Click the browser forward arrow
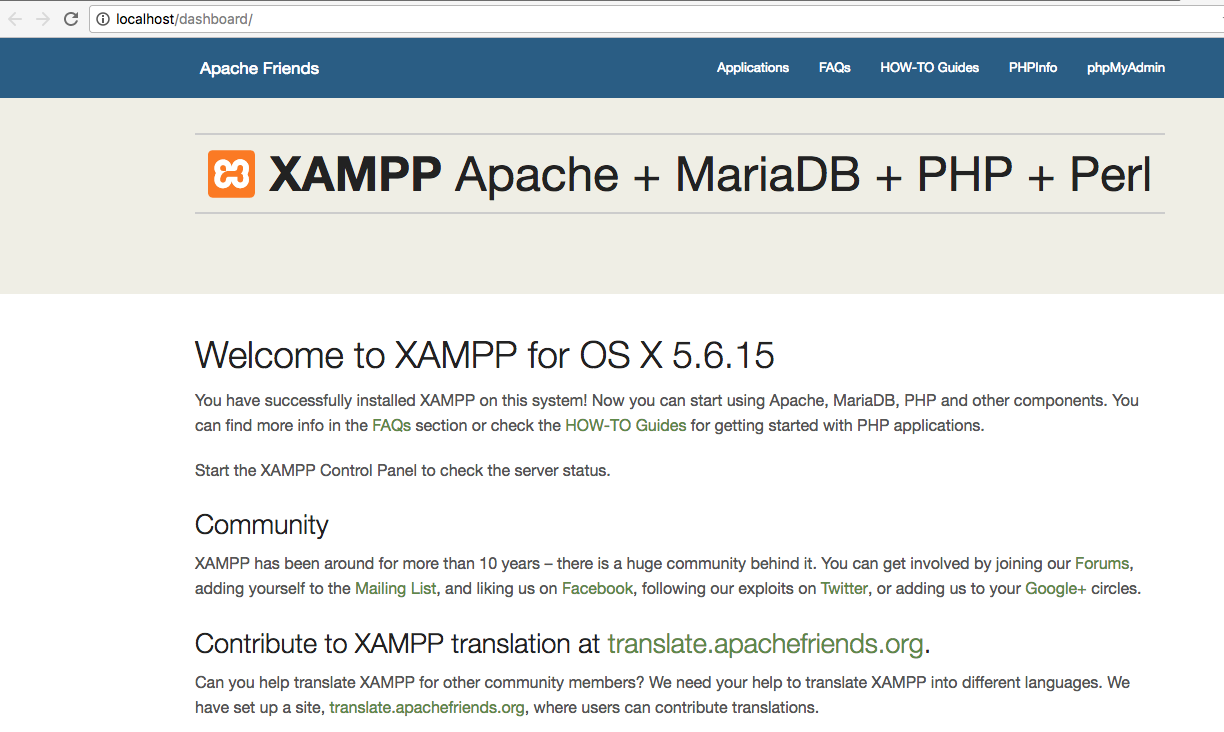 point(42,19)
